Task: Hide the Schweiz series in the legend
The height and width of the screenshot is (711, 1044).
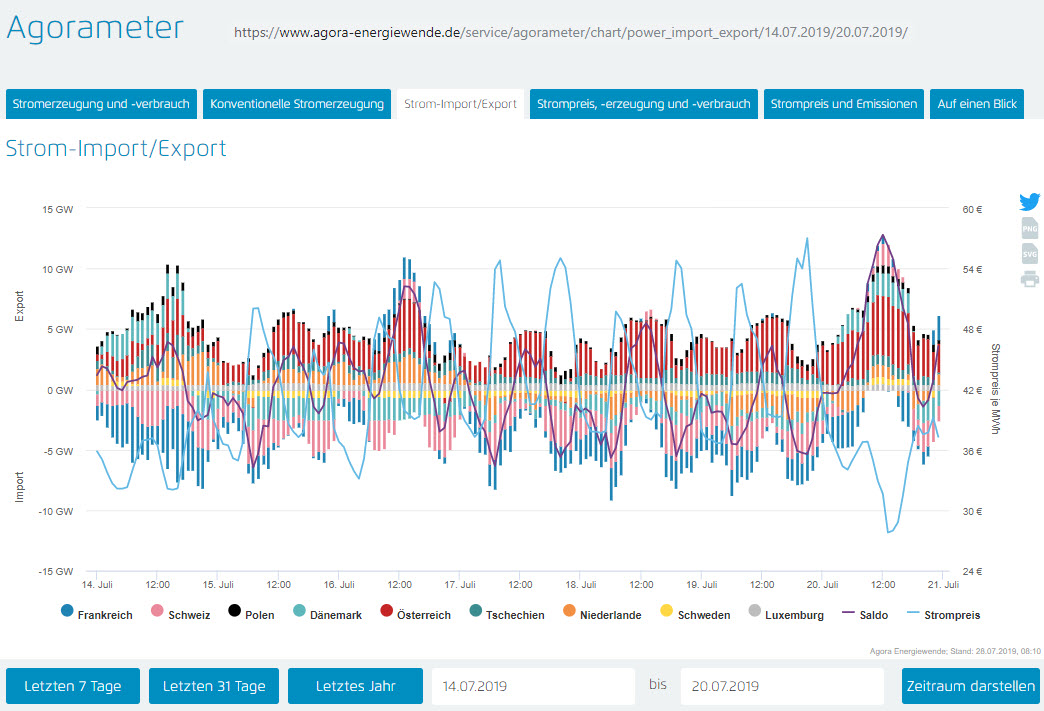Action: 180,614
